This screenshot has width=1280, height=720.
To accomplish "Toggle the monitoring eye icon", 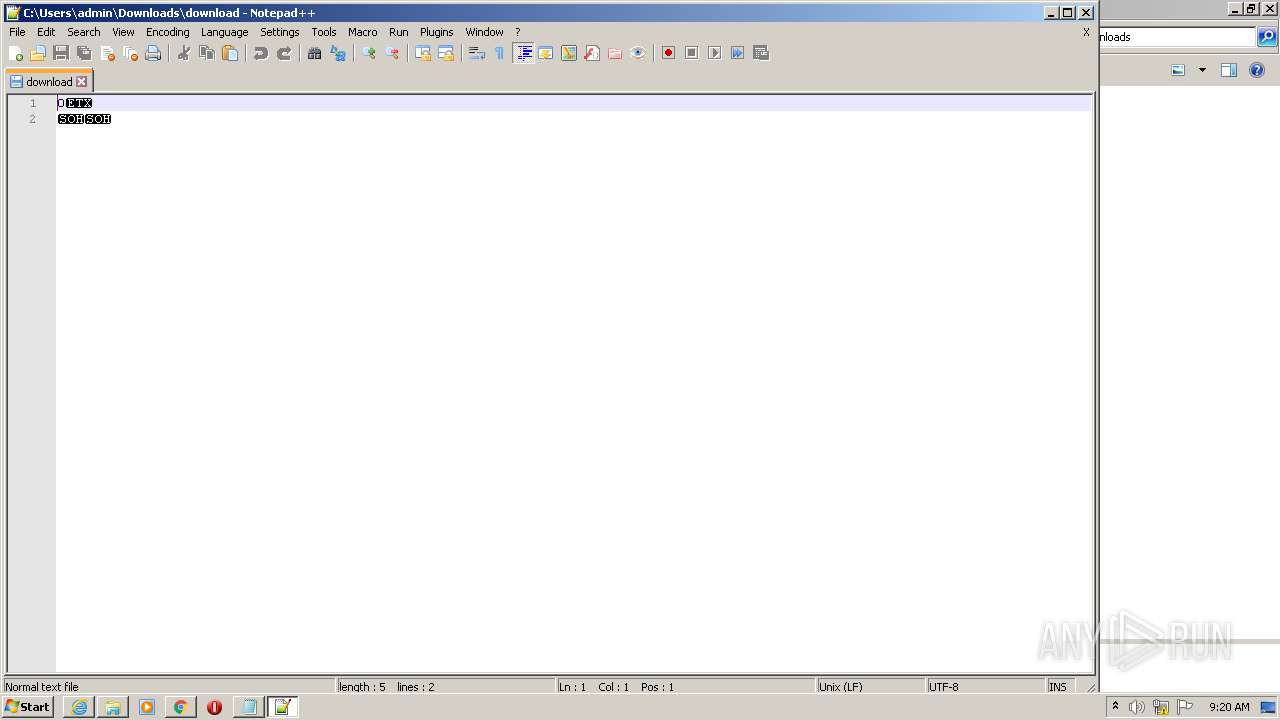I will tap(638, 53).
